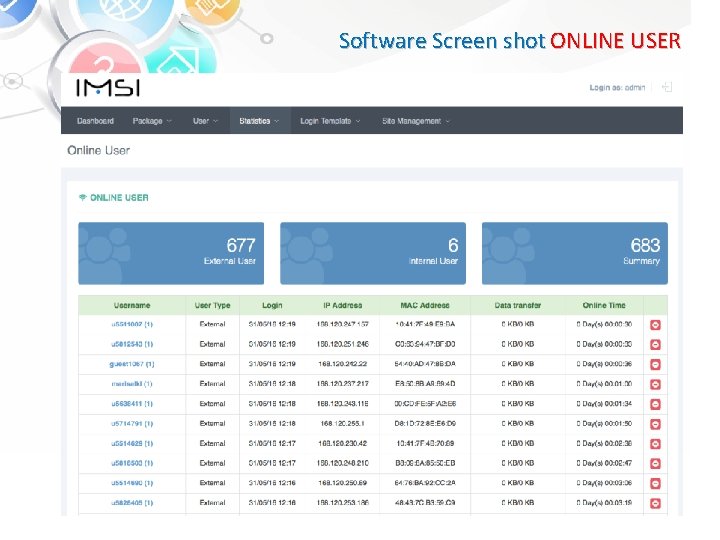Screen dimensions: 720x540
Task: Disconnect user with online time 00:01:34
Action: click(655, 405)
